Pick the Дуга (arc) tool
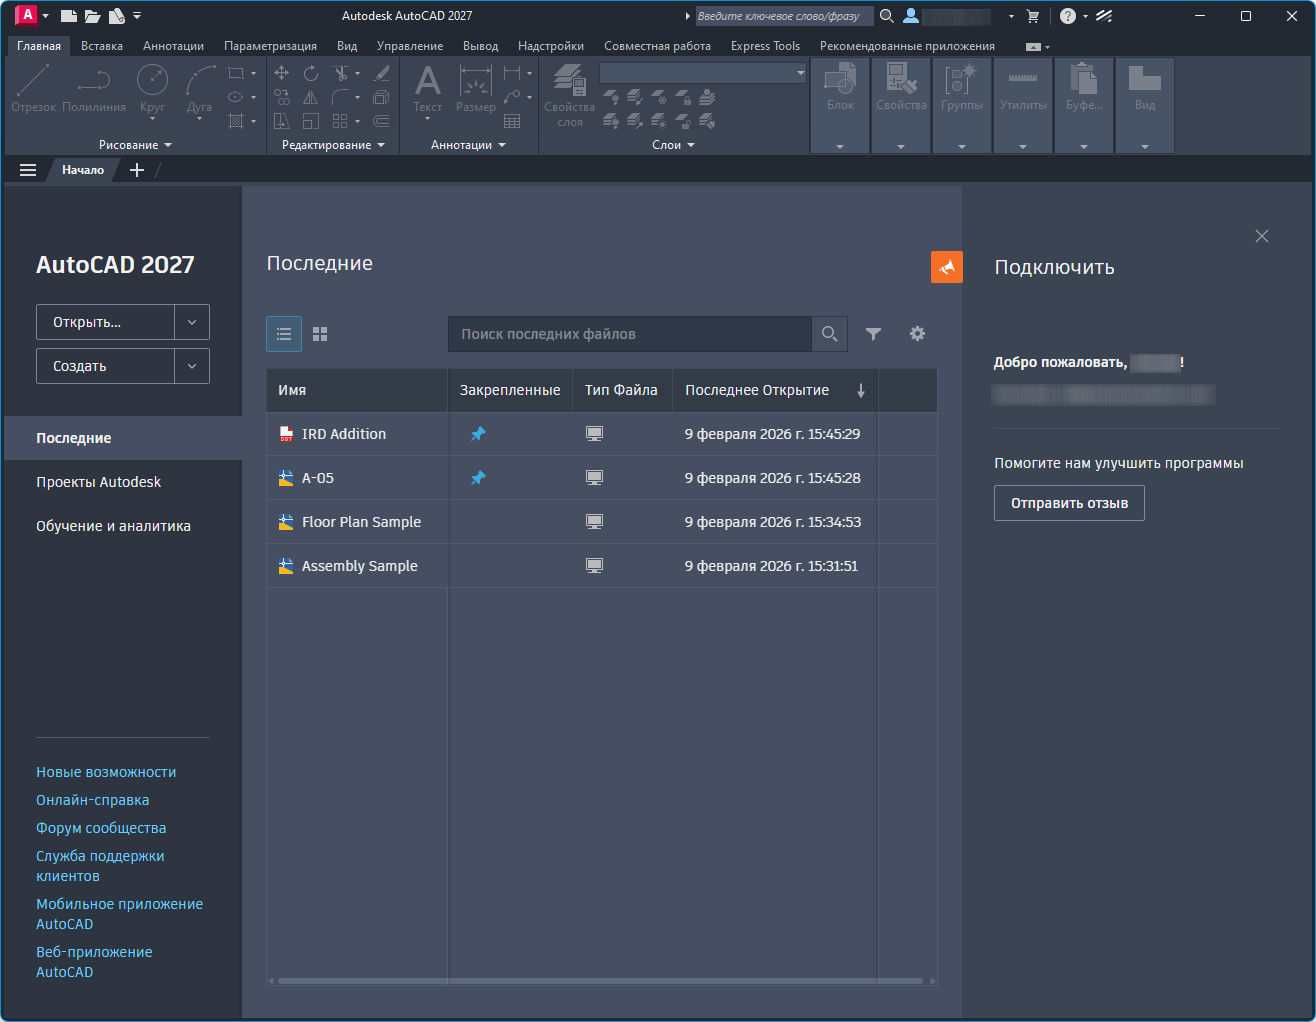Screen dimensions: 1316x1022 [x=200, y=88]
